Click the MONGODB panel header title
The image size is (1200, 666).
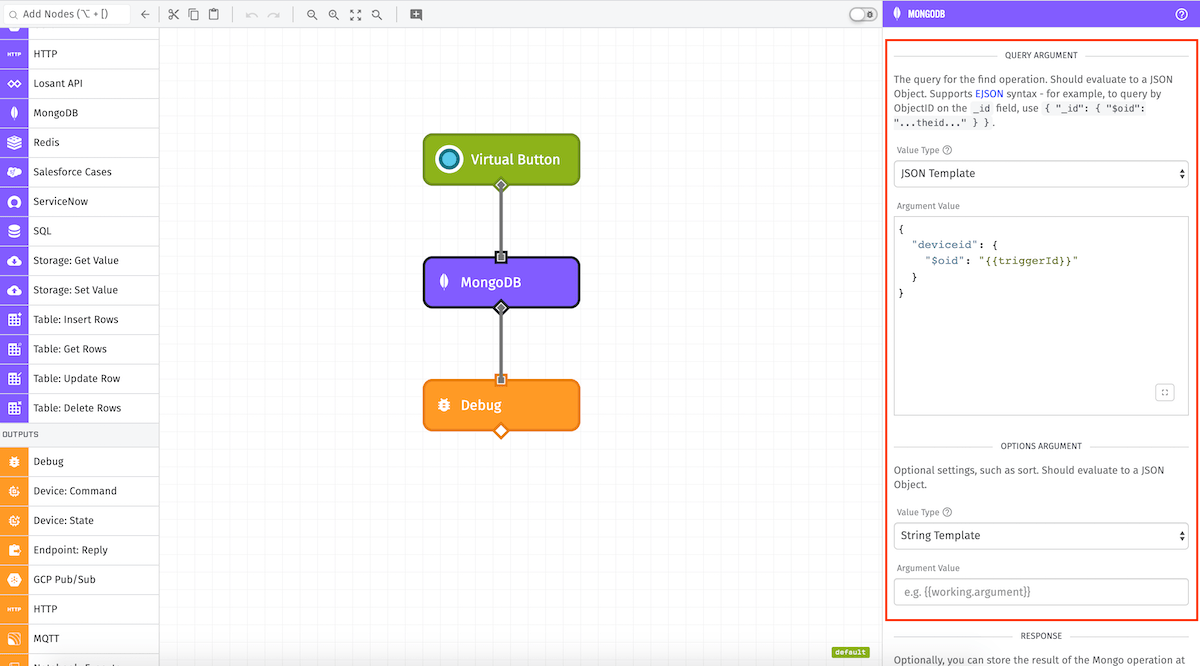pyautogui.click(x=926, y=15)
